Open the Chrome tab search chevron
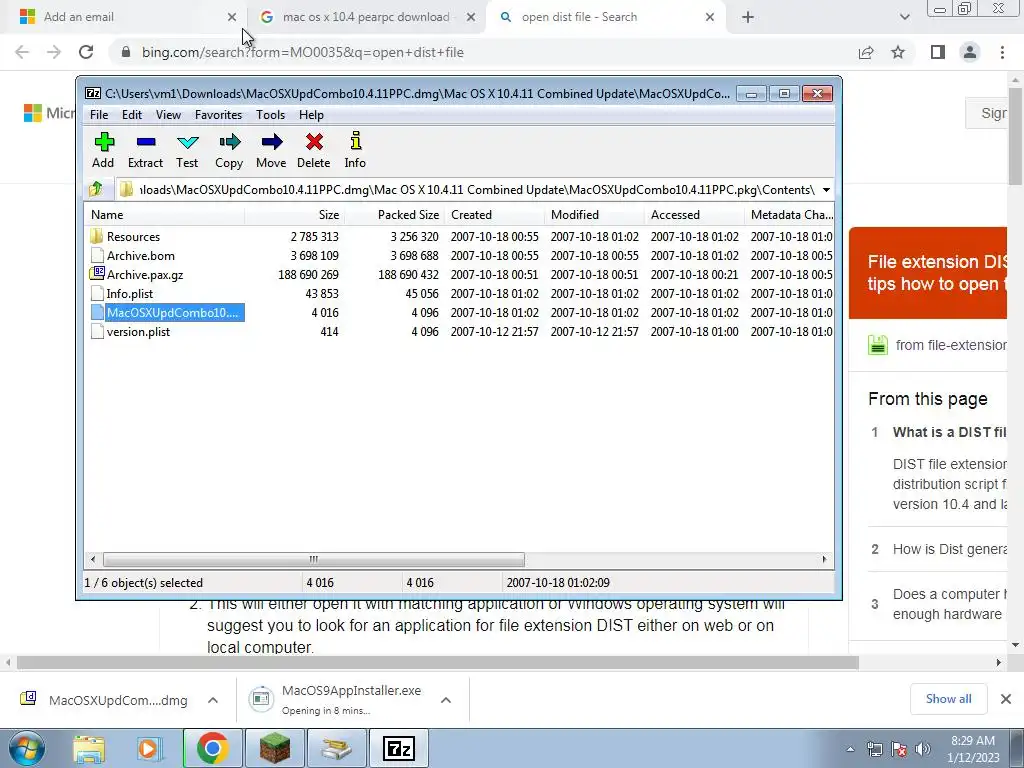 [x=904, y=17]
